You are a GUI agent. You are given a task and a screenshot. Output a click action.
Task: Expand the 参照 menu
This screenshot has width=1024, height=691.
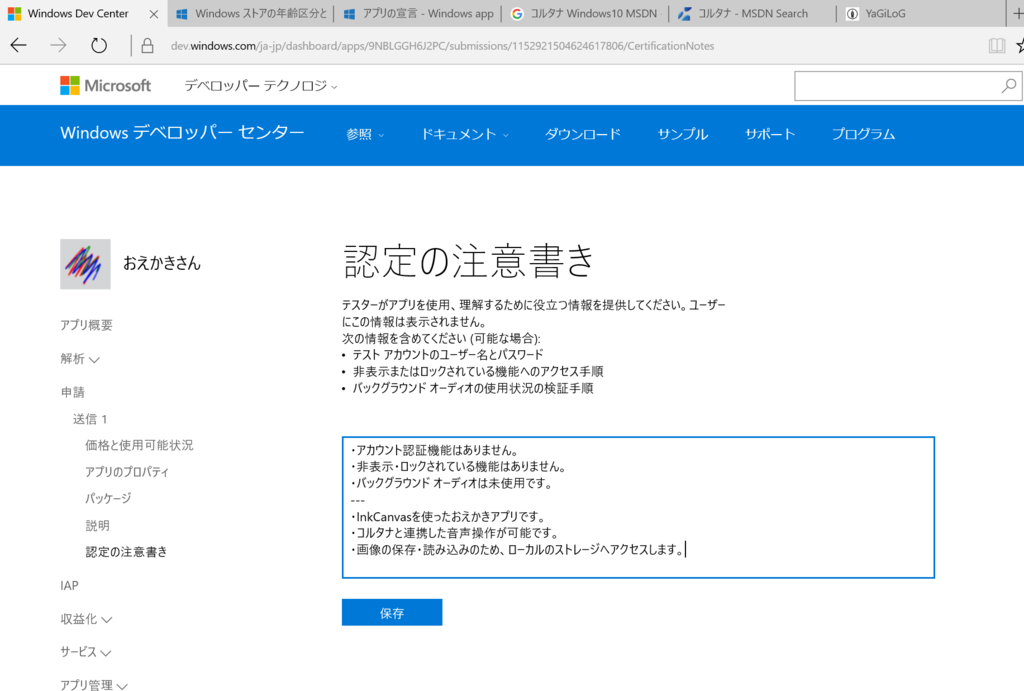tap(365, 135)
